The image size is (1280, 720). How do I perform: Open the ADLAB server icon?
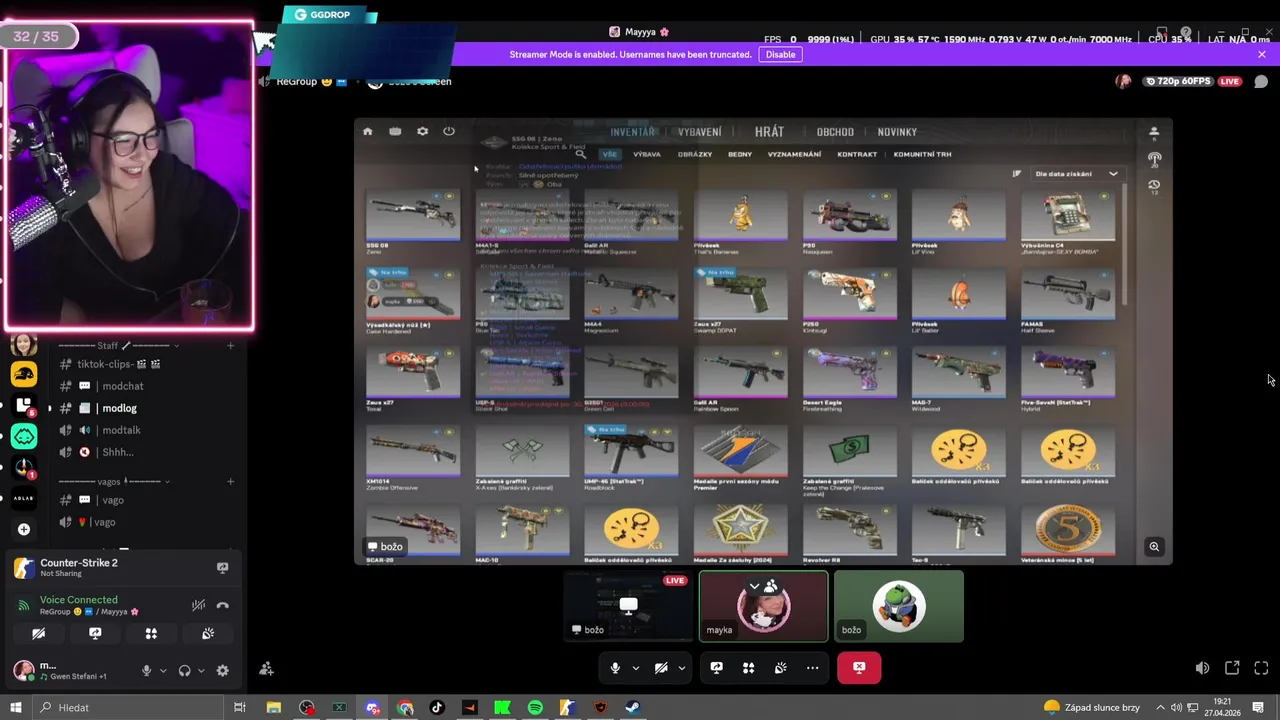(24, 498)
